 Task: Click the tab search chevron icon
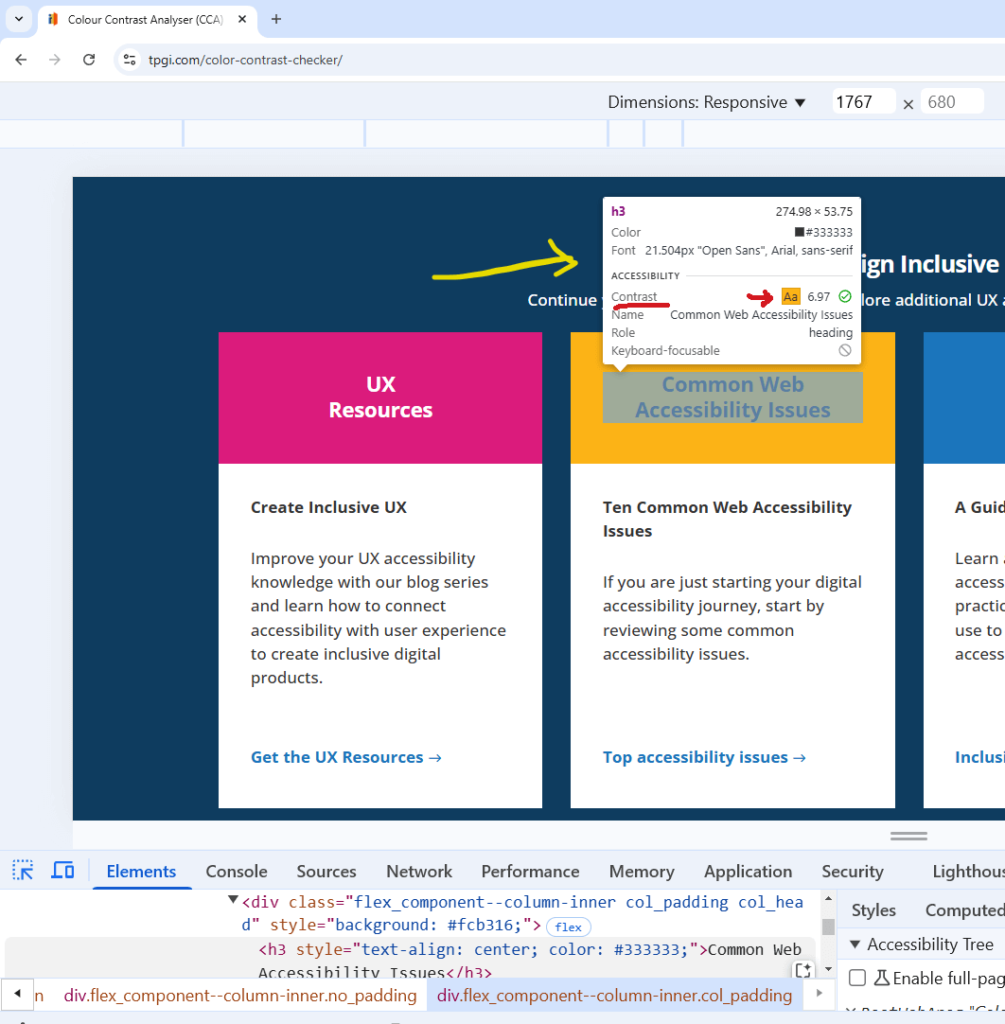18,19
